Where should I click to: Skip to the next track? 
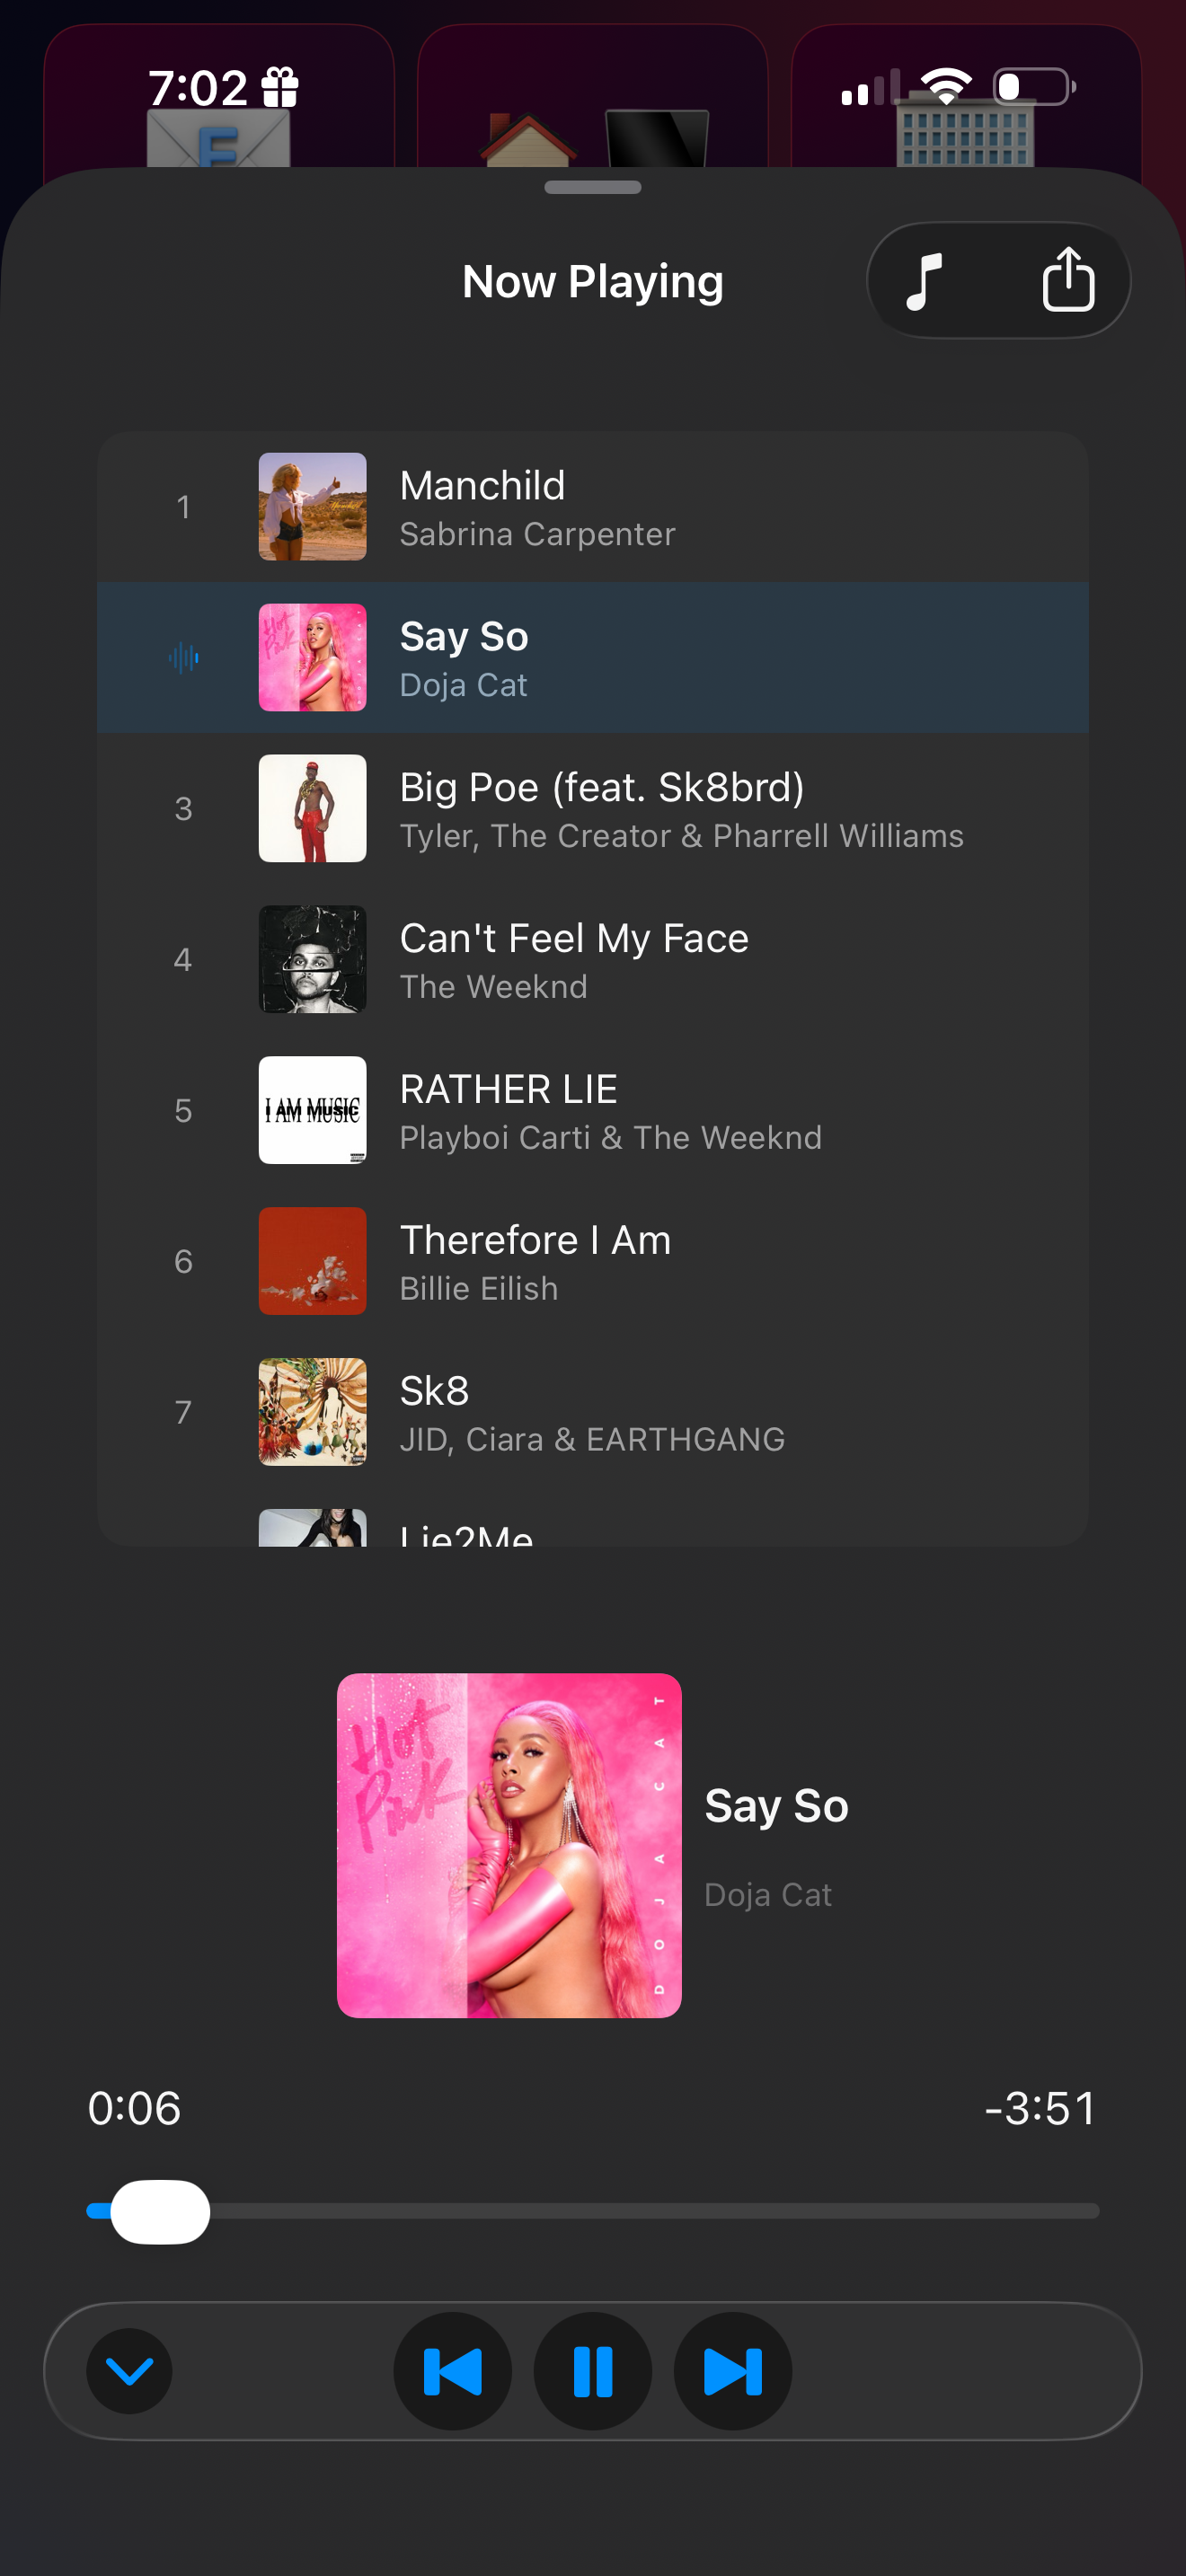tap(733, 2371)
